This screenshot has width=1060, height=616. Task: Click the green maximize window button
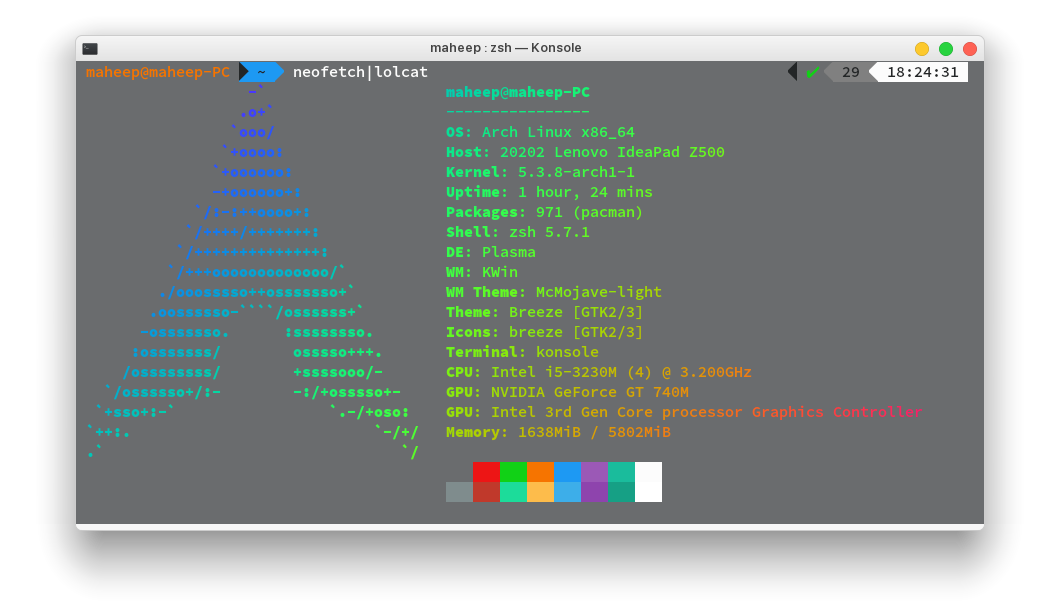pos(946,49)
